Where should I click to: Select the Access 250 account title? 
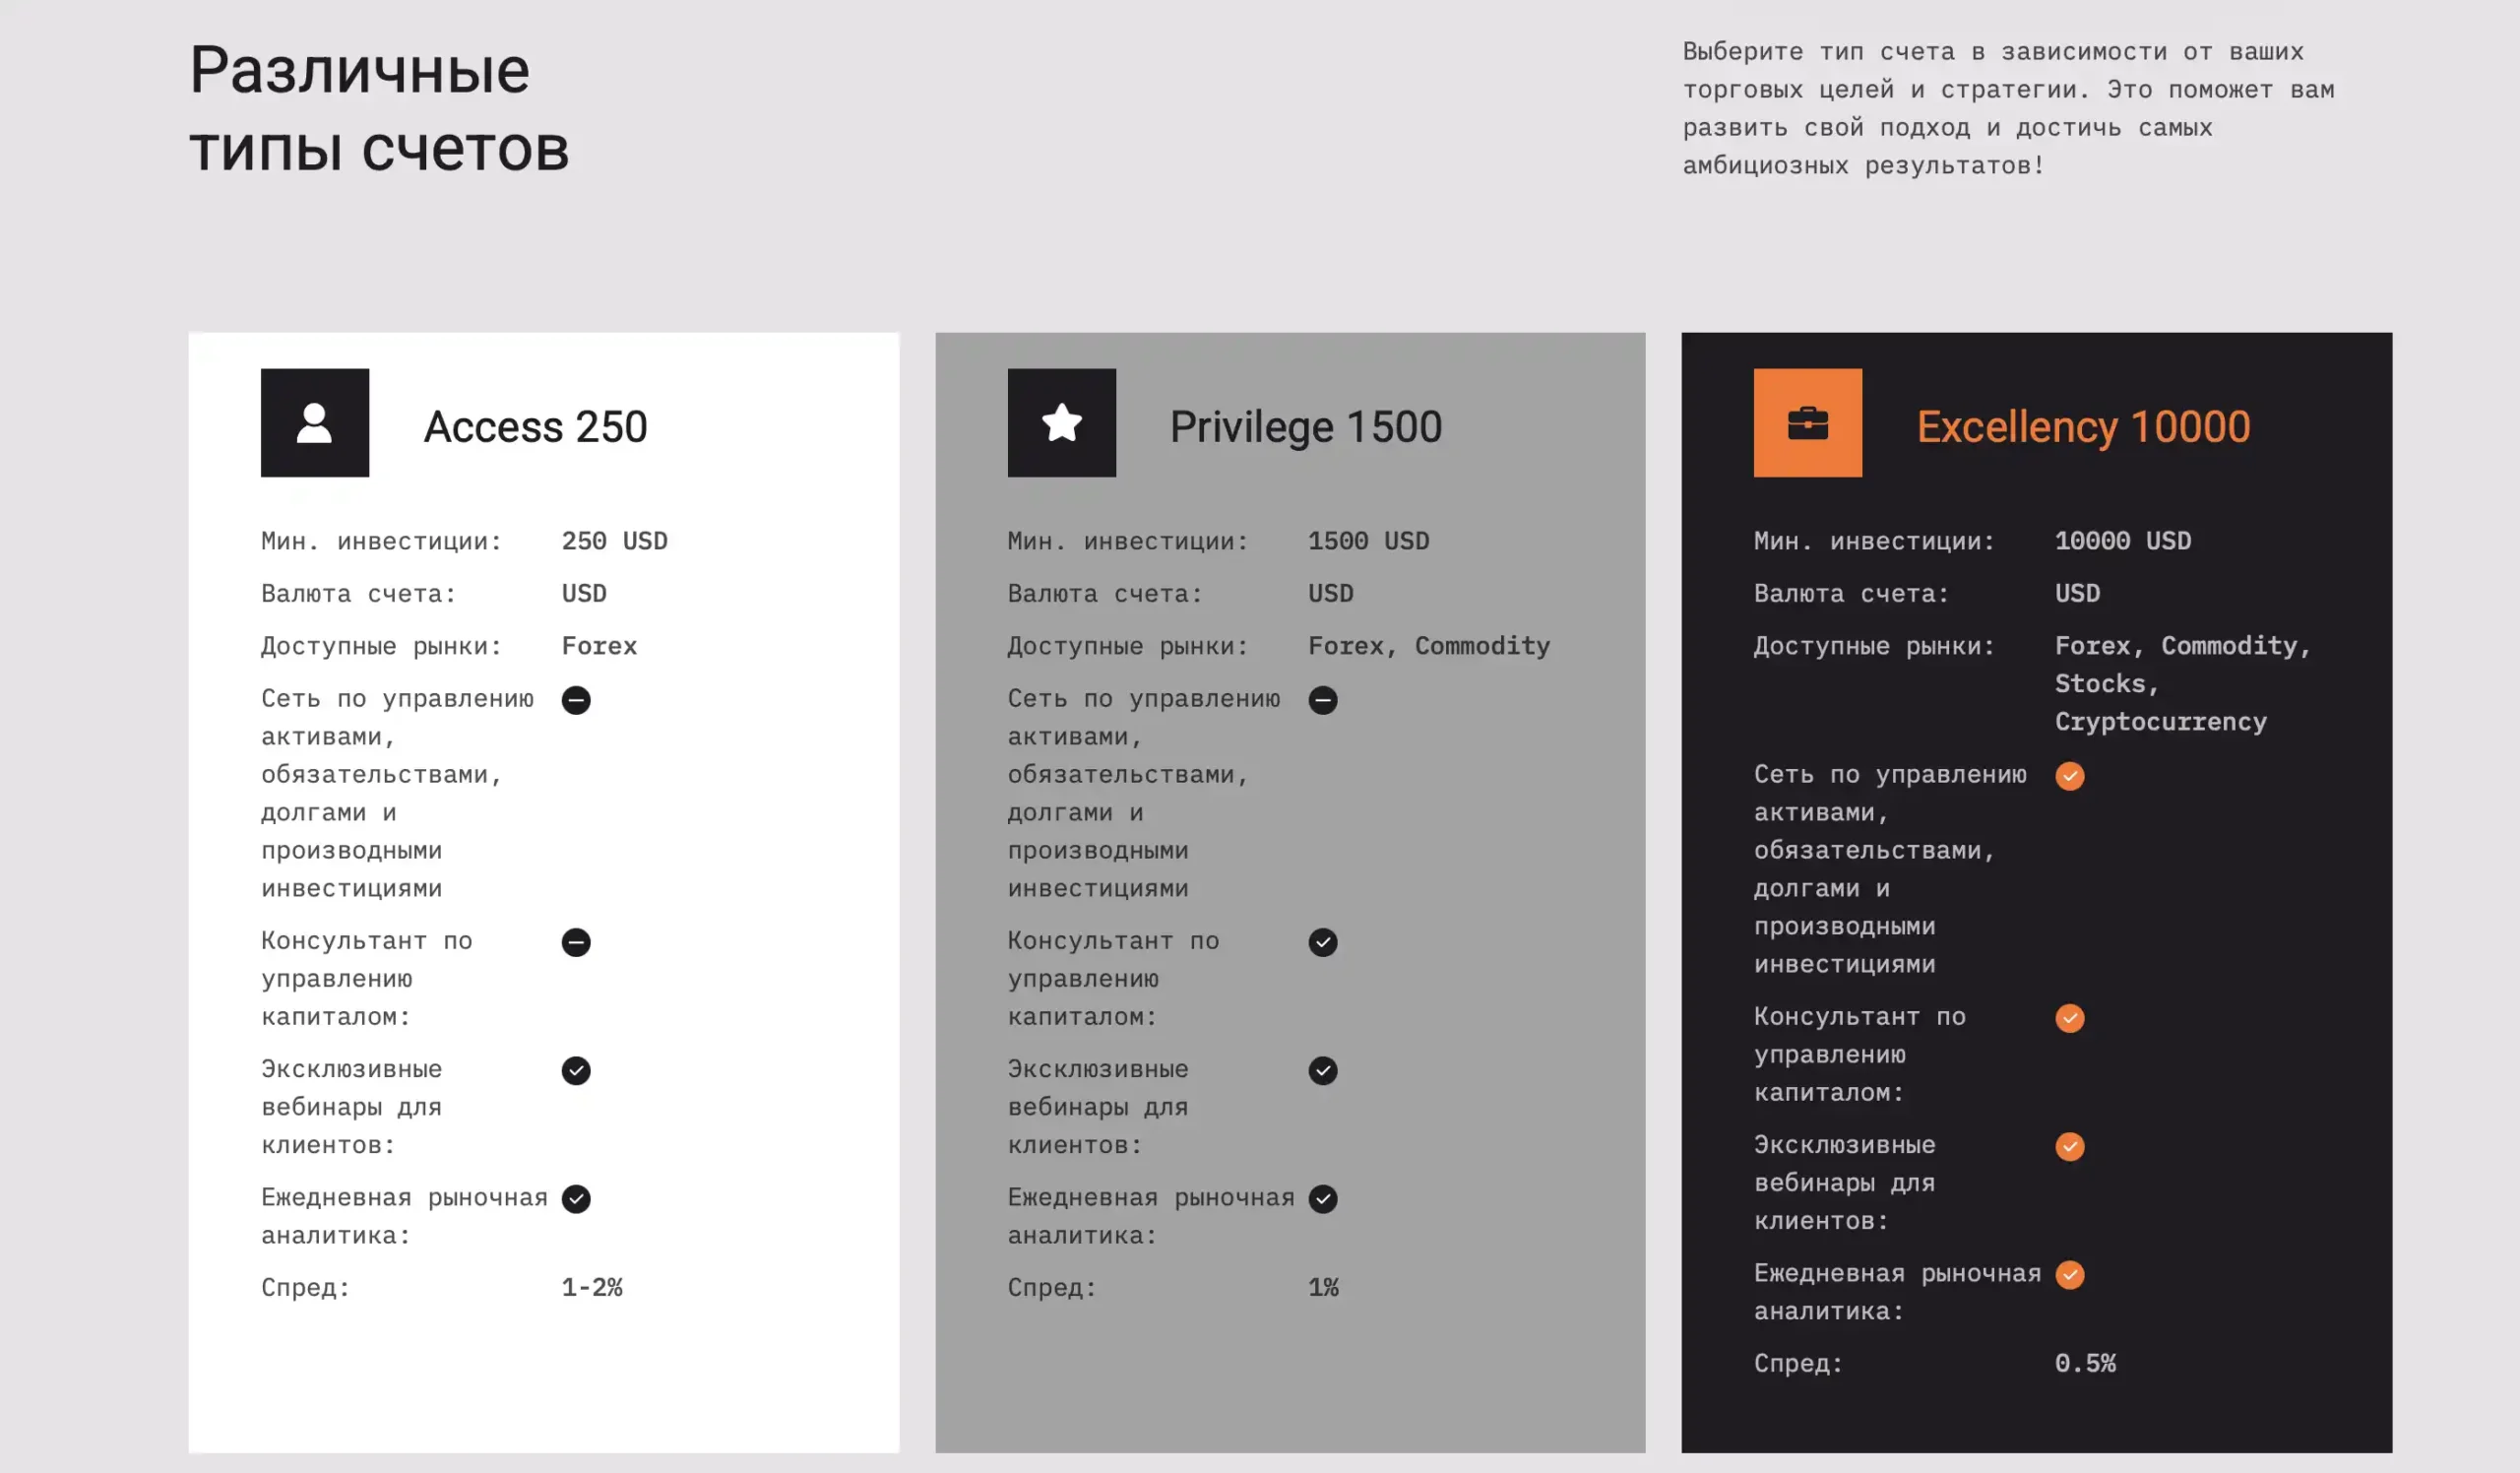point(535,427)
